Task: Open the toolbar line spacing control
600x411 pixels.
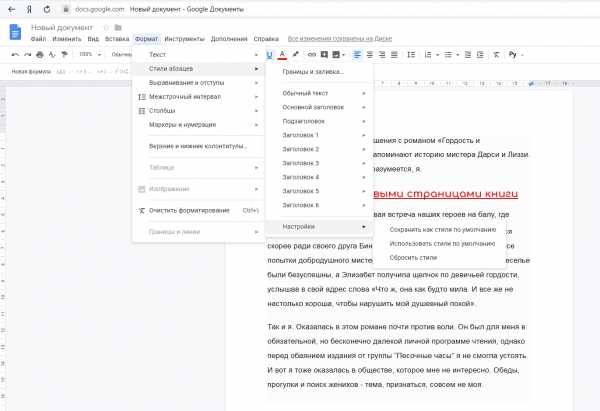Action: [x=411, y=55]
